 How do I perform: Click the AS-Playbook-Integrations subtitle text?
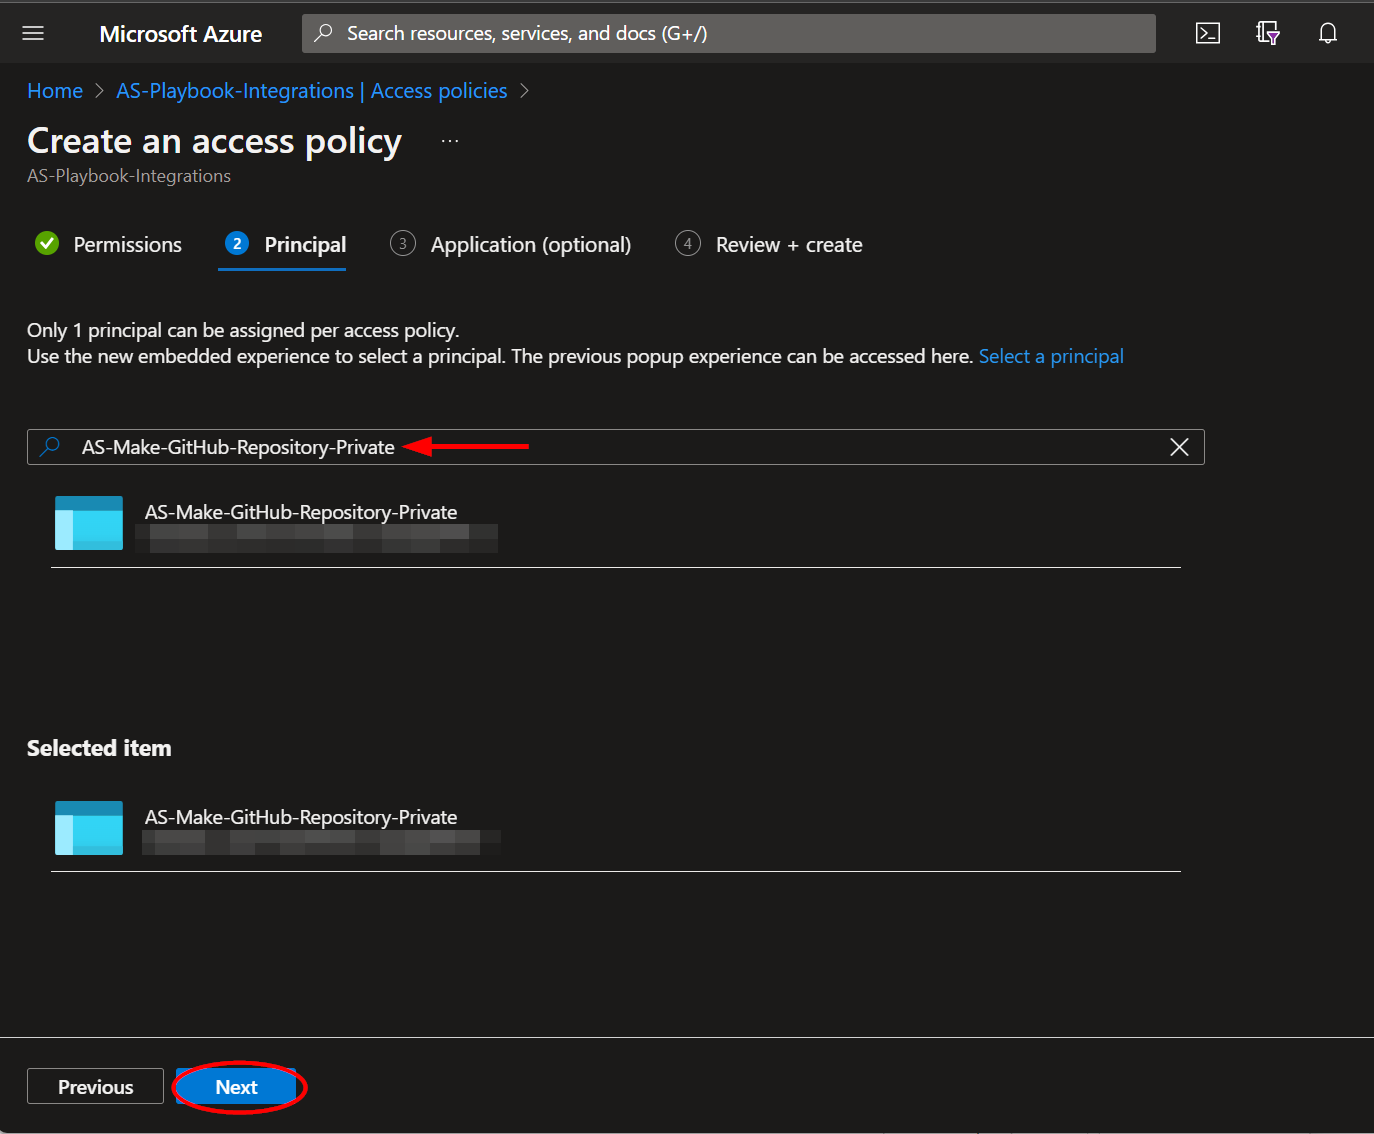(129, 176)
